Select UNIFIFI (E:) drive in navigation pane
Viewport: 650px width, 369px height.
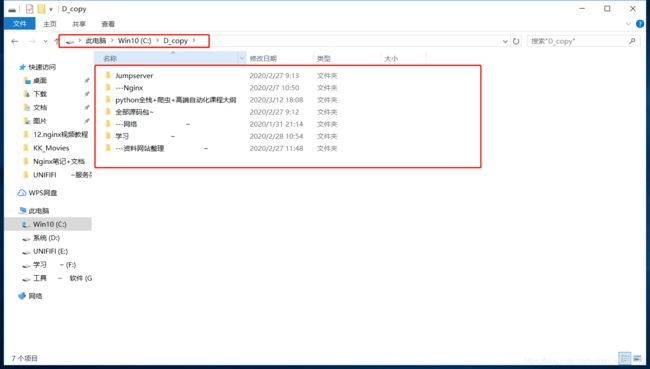click(50, 251)
